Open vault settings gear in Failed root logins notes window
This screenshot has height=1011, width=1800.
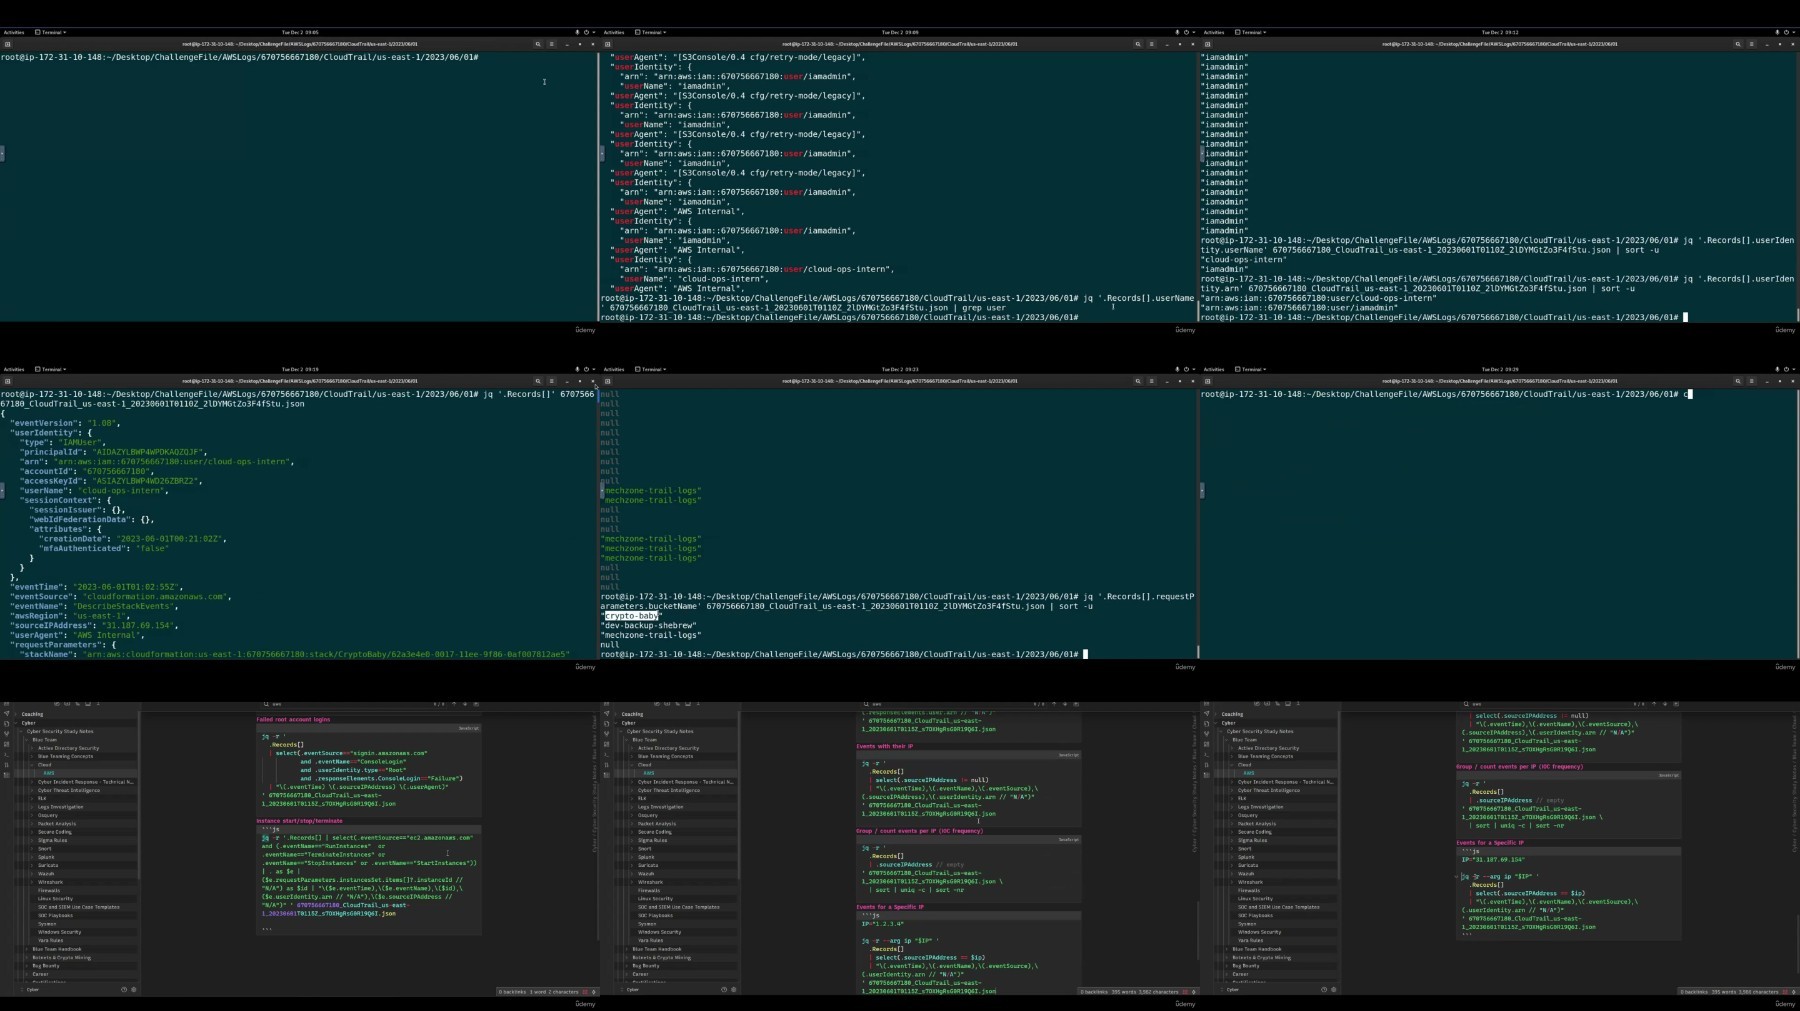tap(134, 990)
